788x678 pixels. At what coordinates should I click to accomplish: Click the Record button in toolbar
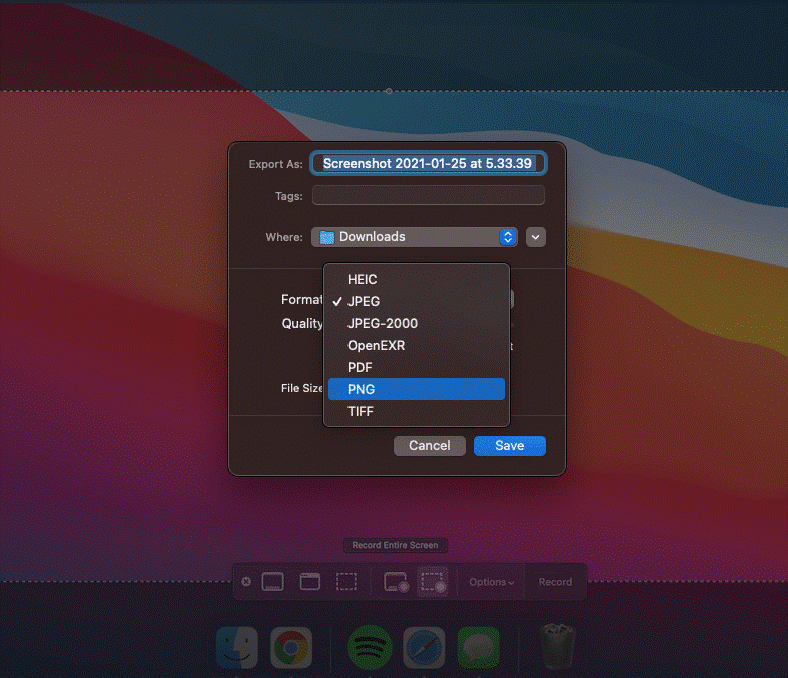(x=555, y=582)
